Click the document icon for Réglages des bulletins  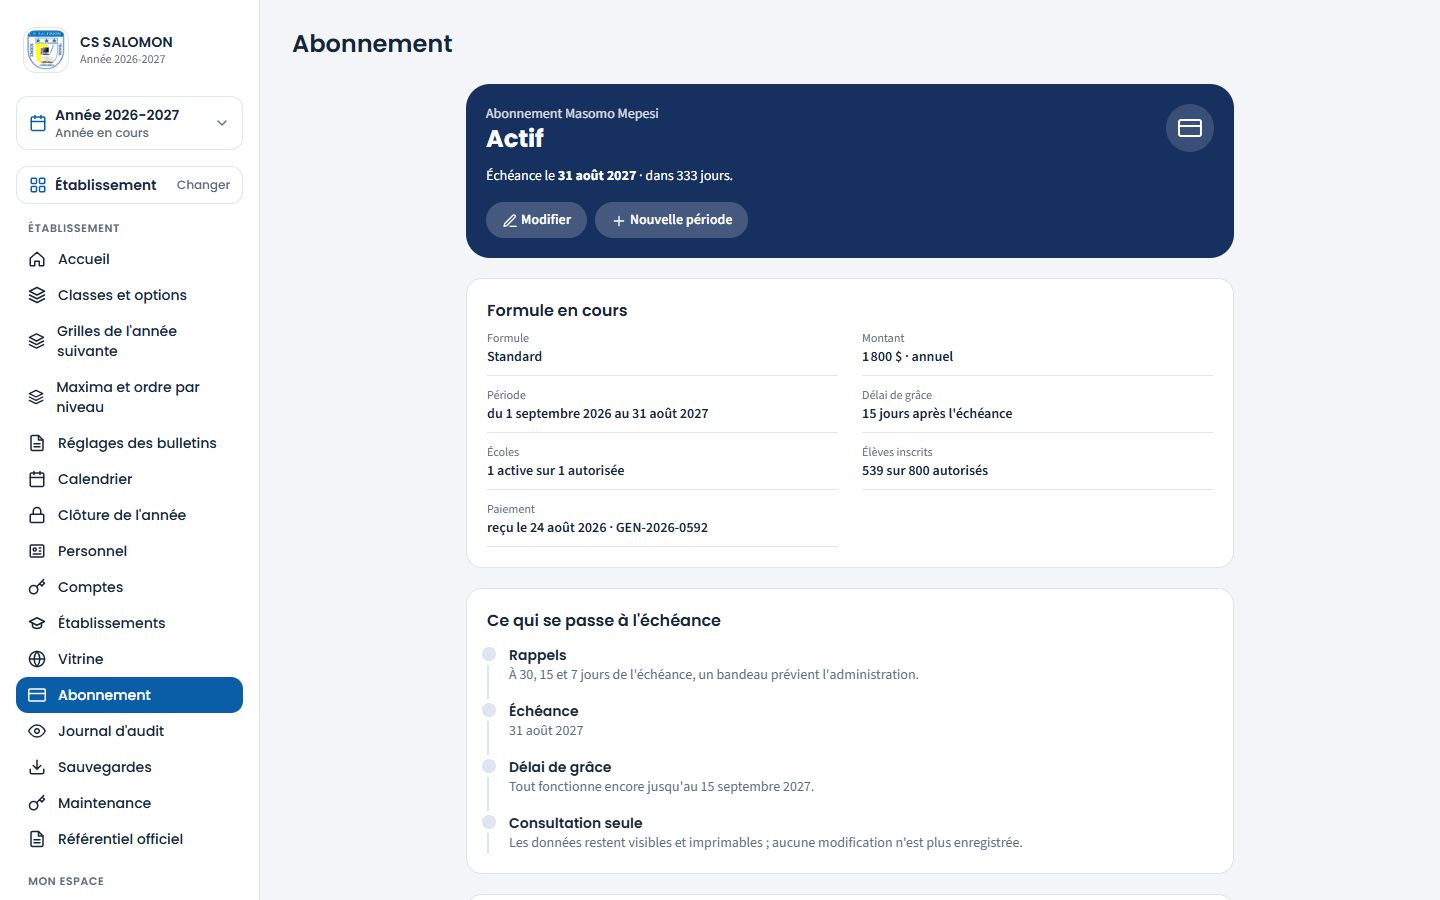tap(37, 443)
